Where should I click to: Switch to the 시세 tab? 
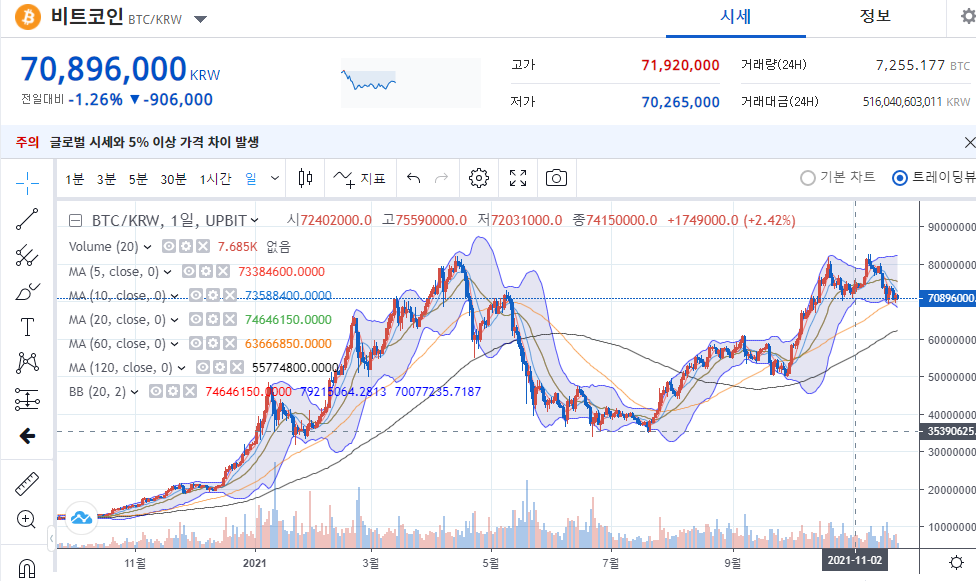tap(736, 17)
